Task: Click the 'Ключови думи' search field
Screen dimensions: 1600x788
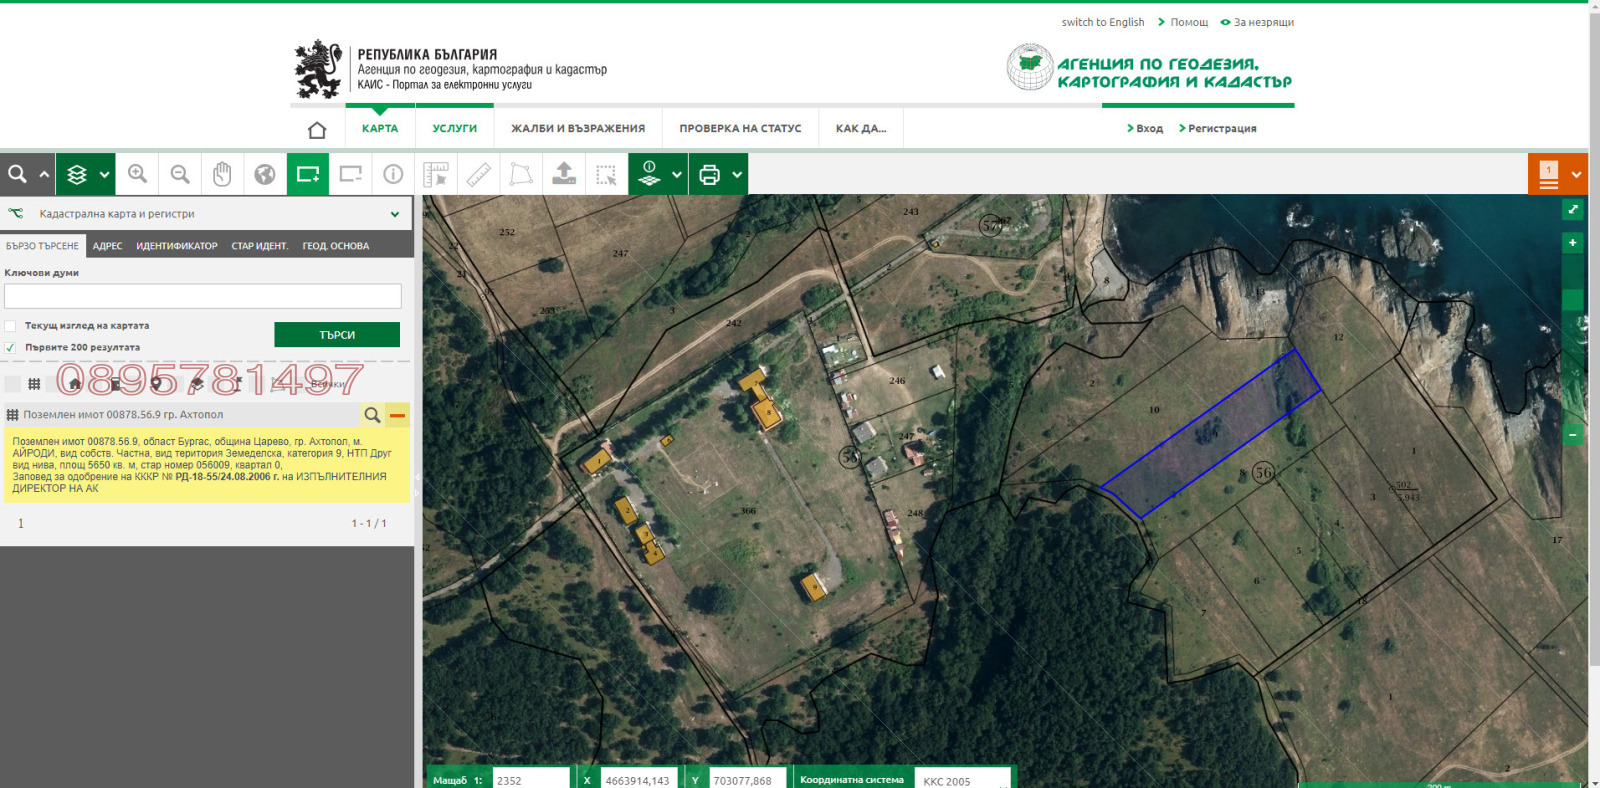Action: (x=203, y=296)
